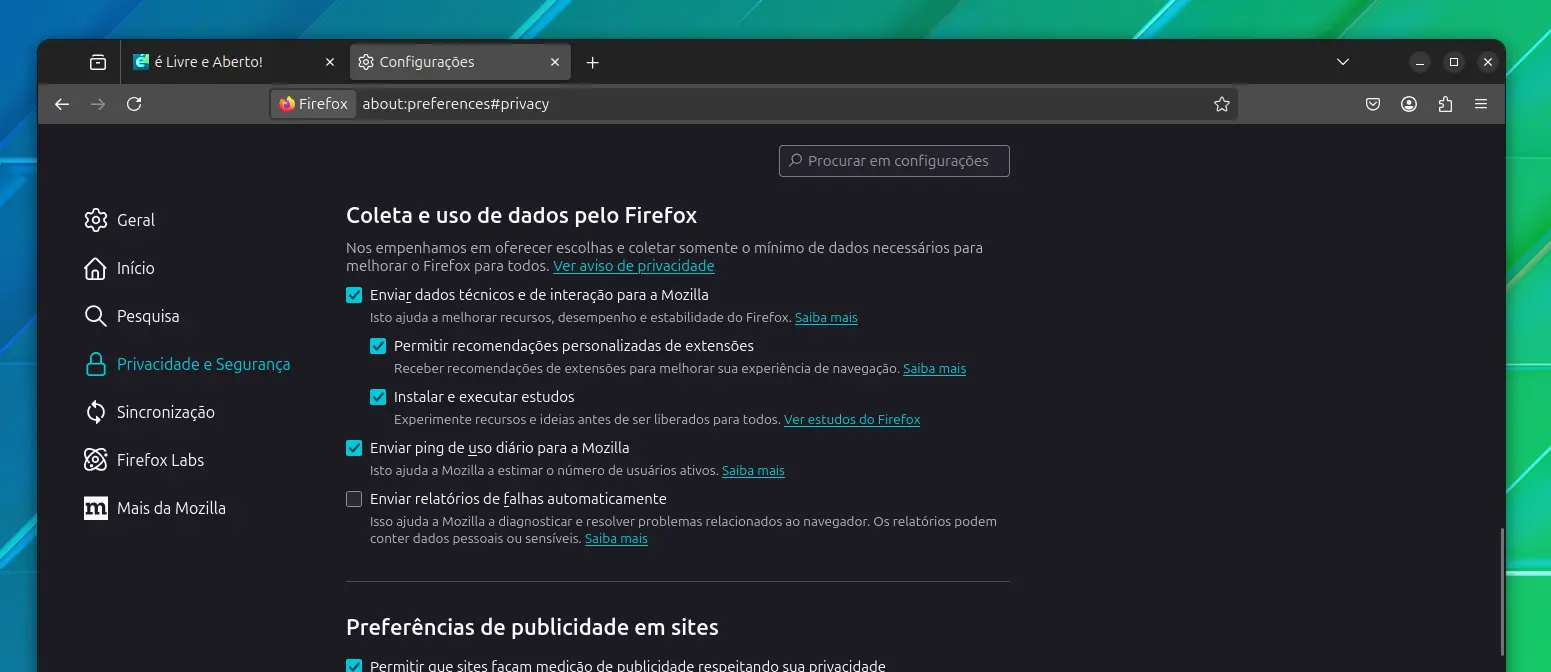Click the forward navigation arrow
The image size is (1551, 672).
(x=98, y=104)
